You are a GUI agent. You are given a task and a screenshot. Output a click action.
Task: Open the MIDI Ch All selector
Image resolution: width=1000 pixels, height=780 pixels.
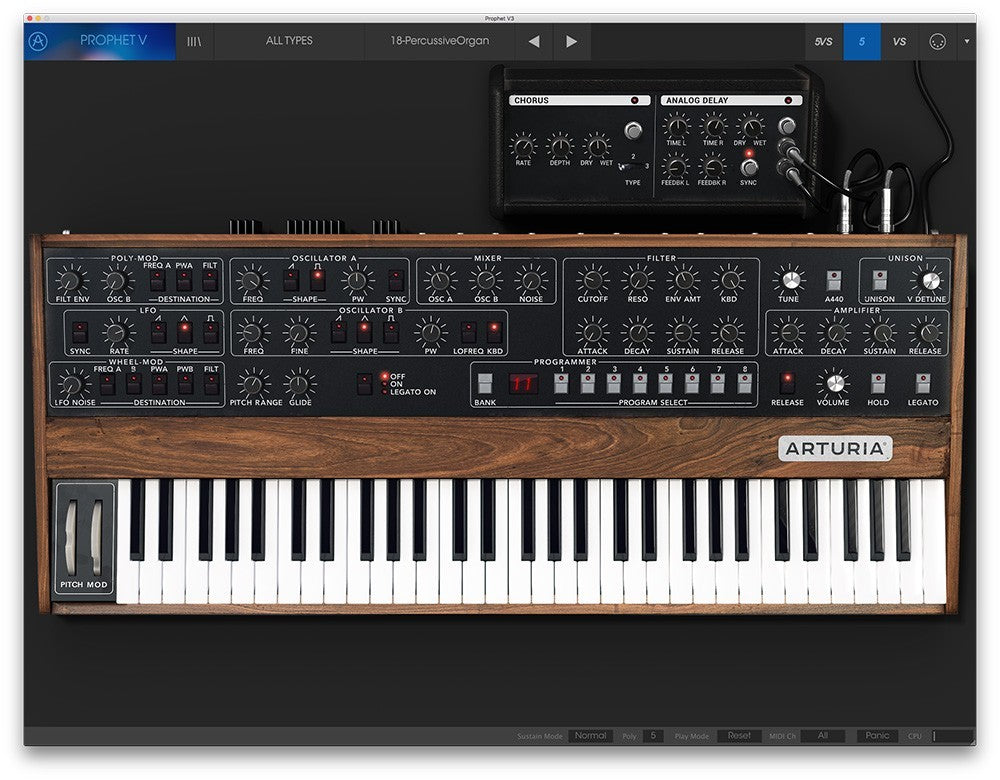(x=823, y=736)
